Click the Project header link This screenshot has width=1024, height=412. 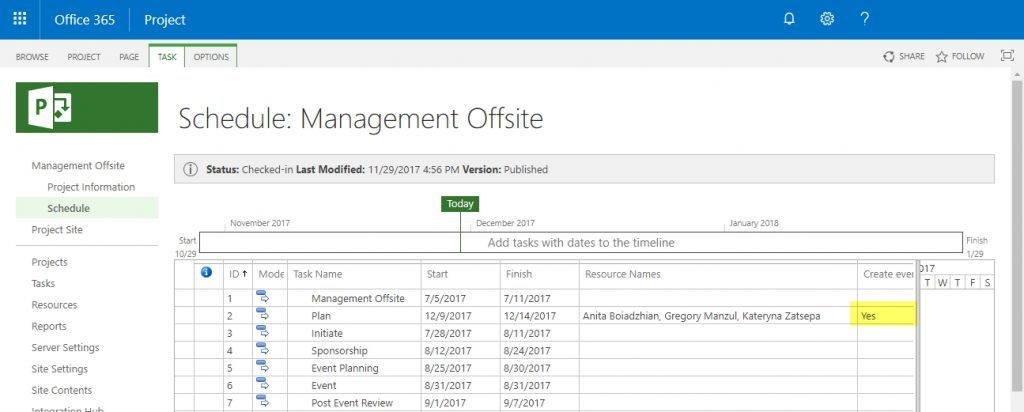point(165,20)
